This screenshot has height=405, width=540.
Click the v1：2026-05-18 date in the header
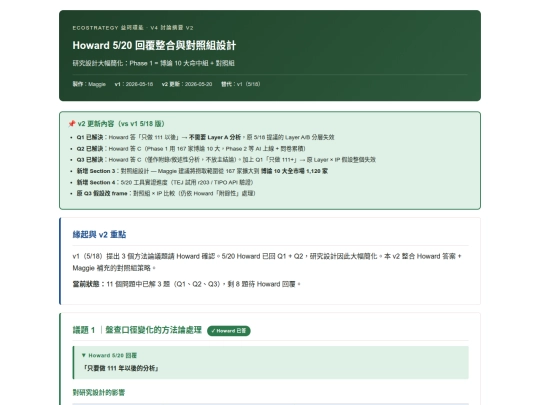(134, 84)
